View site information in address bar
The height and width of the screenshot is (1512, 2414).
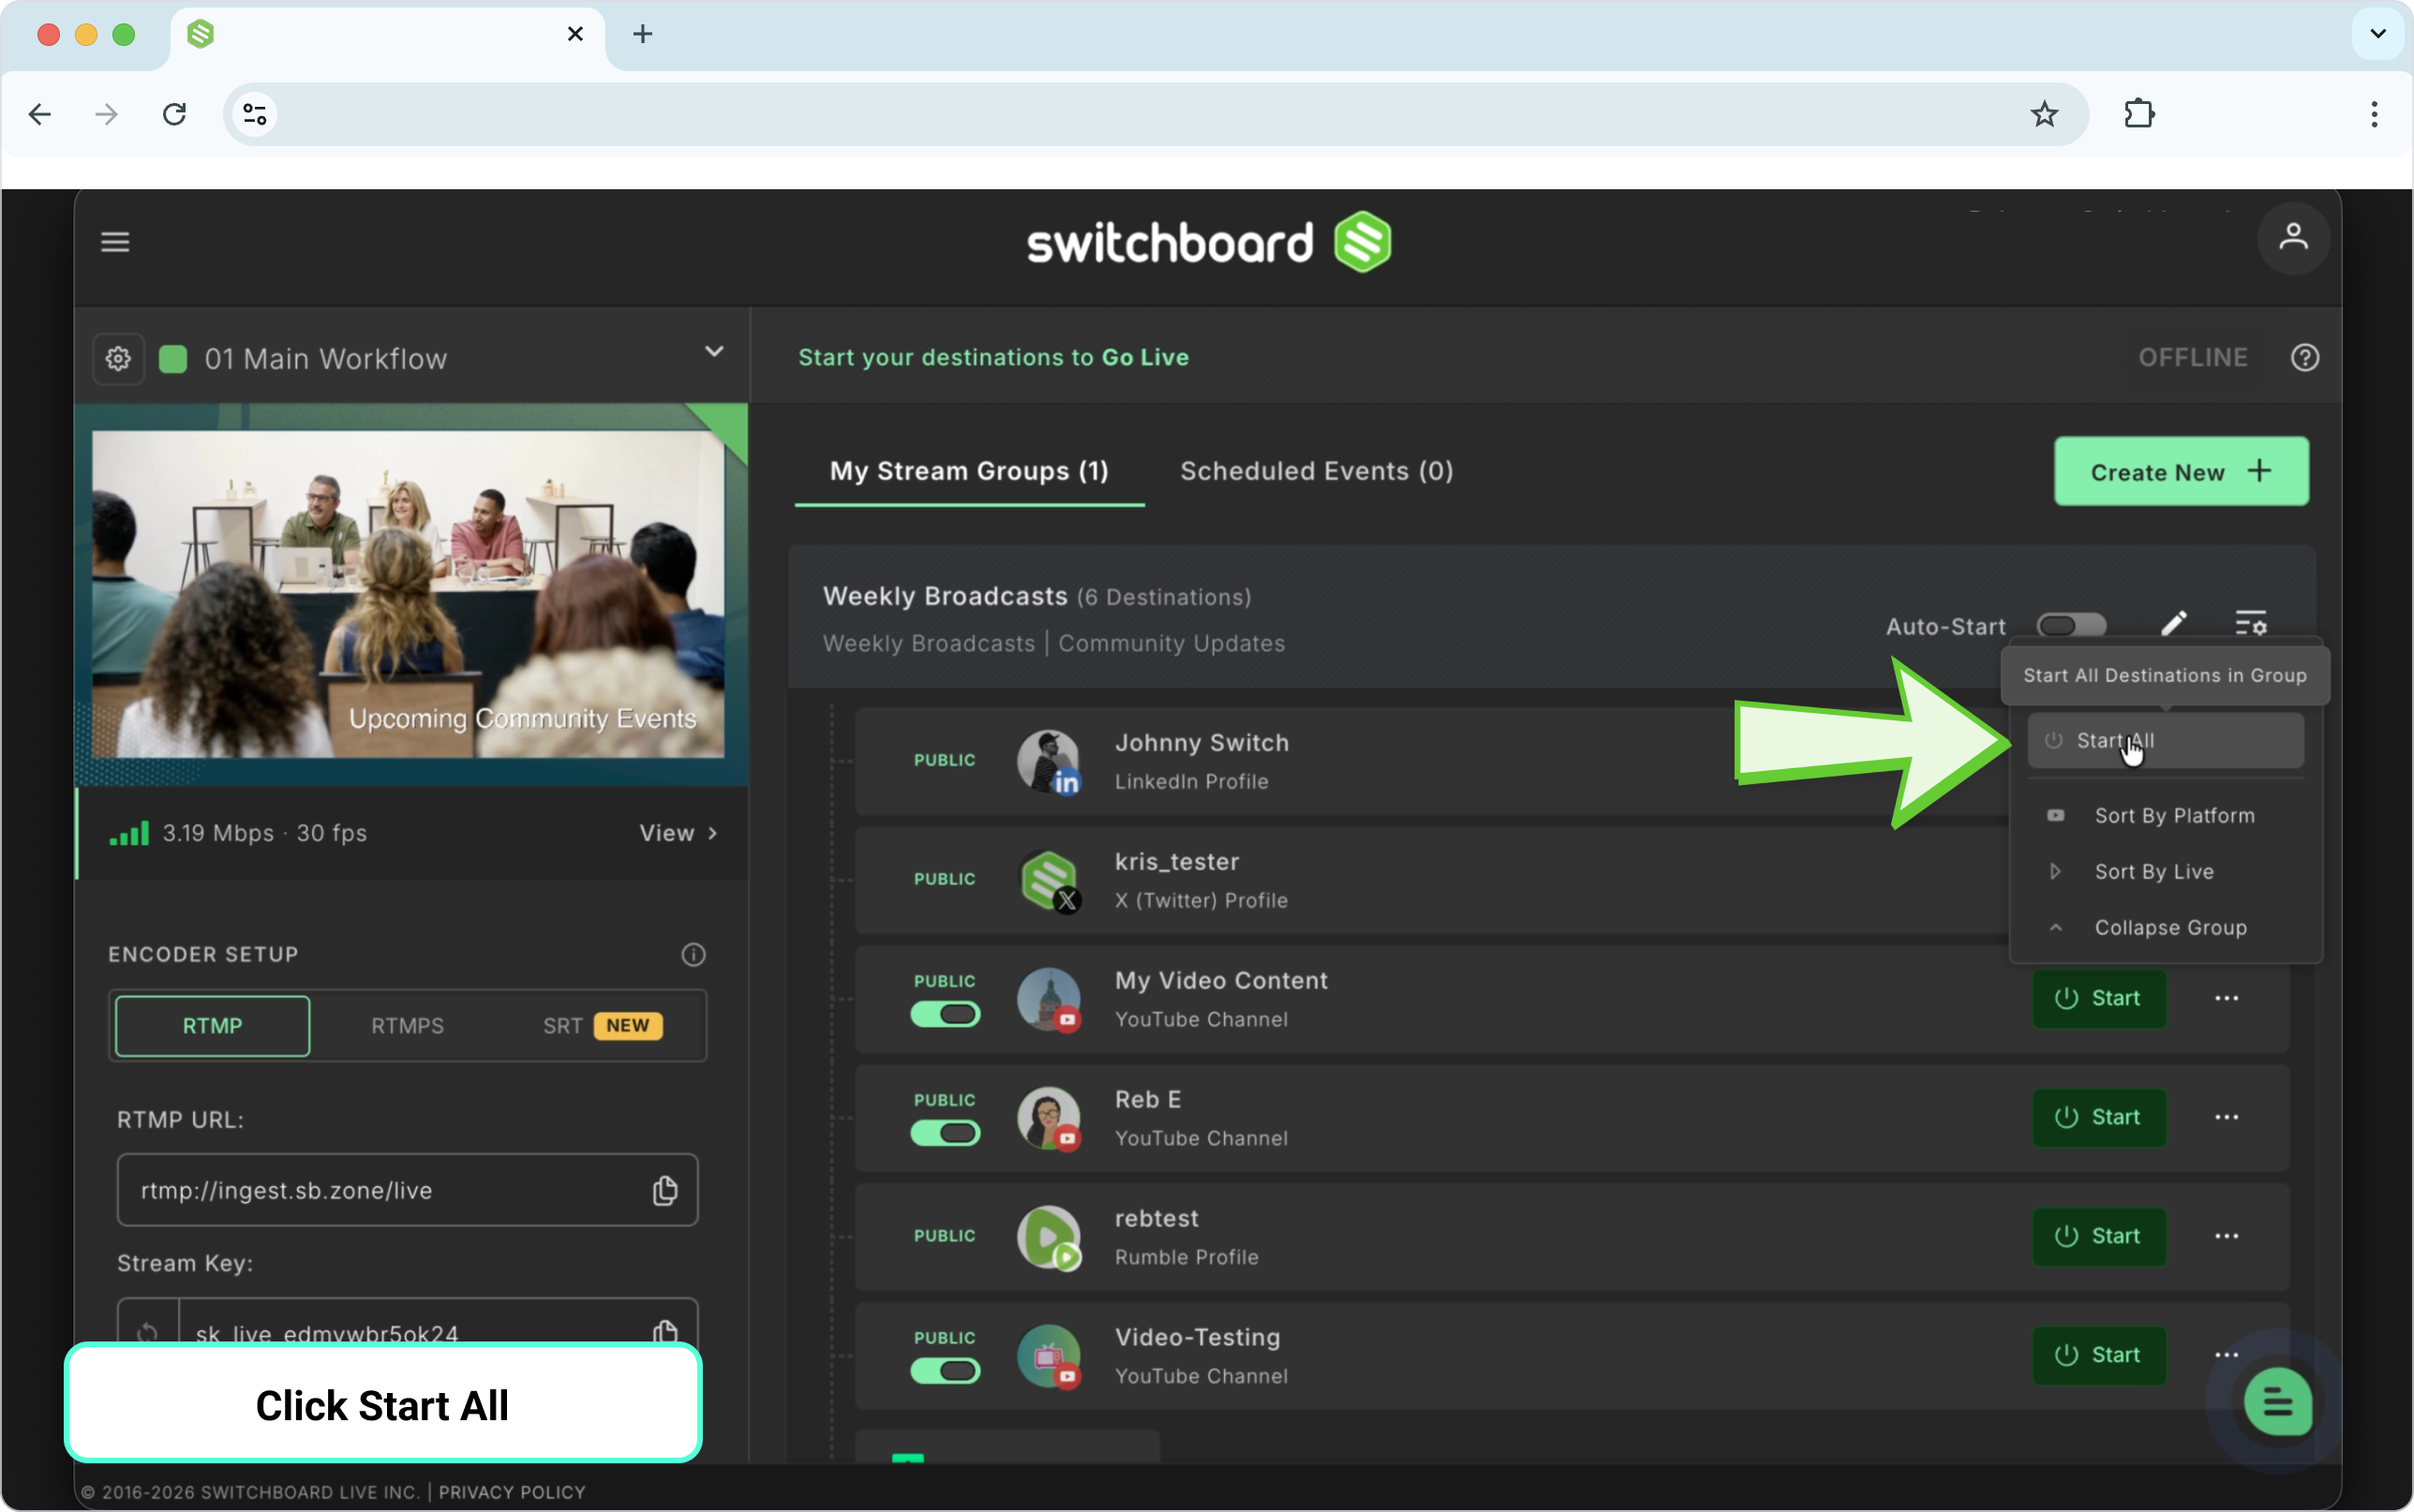(255, 114)
